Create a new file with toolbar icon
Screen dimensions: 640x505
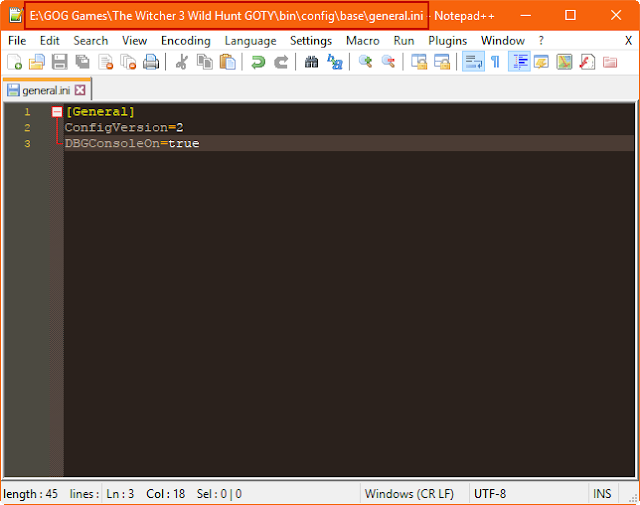pyautogui.click(x=15, y=62)
